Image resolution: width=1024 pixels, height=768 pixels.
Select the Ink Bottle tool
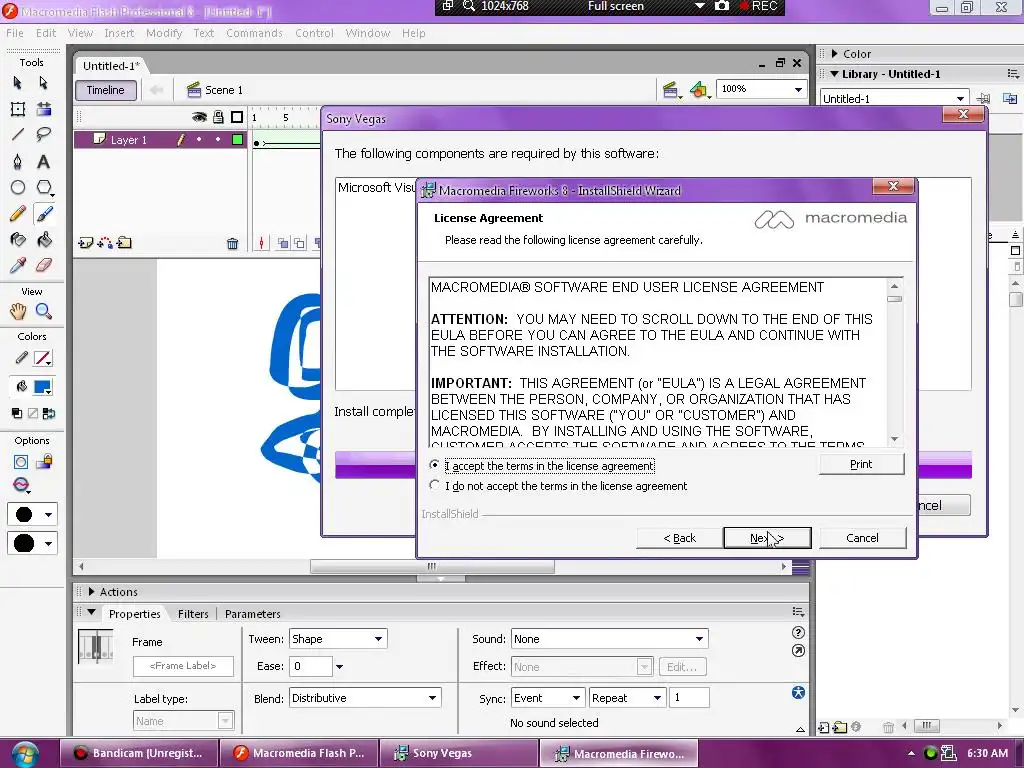coord(18,240)
